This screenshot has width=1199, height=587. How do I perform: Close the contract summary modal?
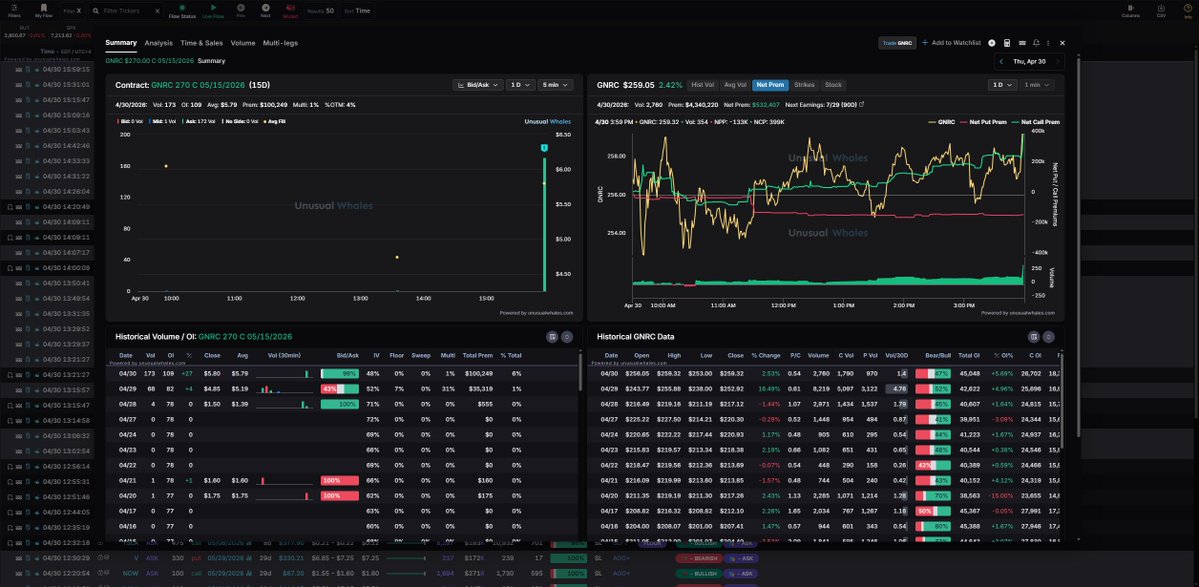(x=1062, y=44)
